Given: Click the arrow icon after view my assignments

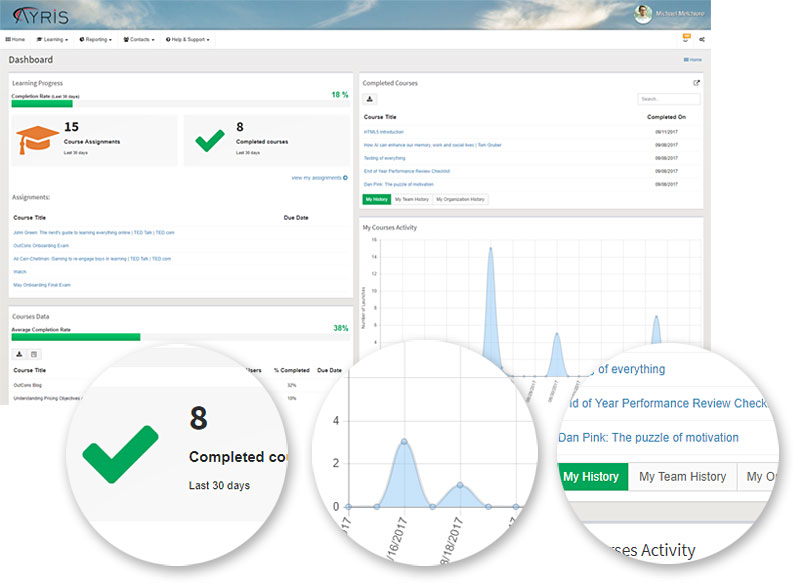Looking at the screenshot, I should (345, 178).
